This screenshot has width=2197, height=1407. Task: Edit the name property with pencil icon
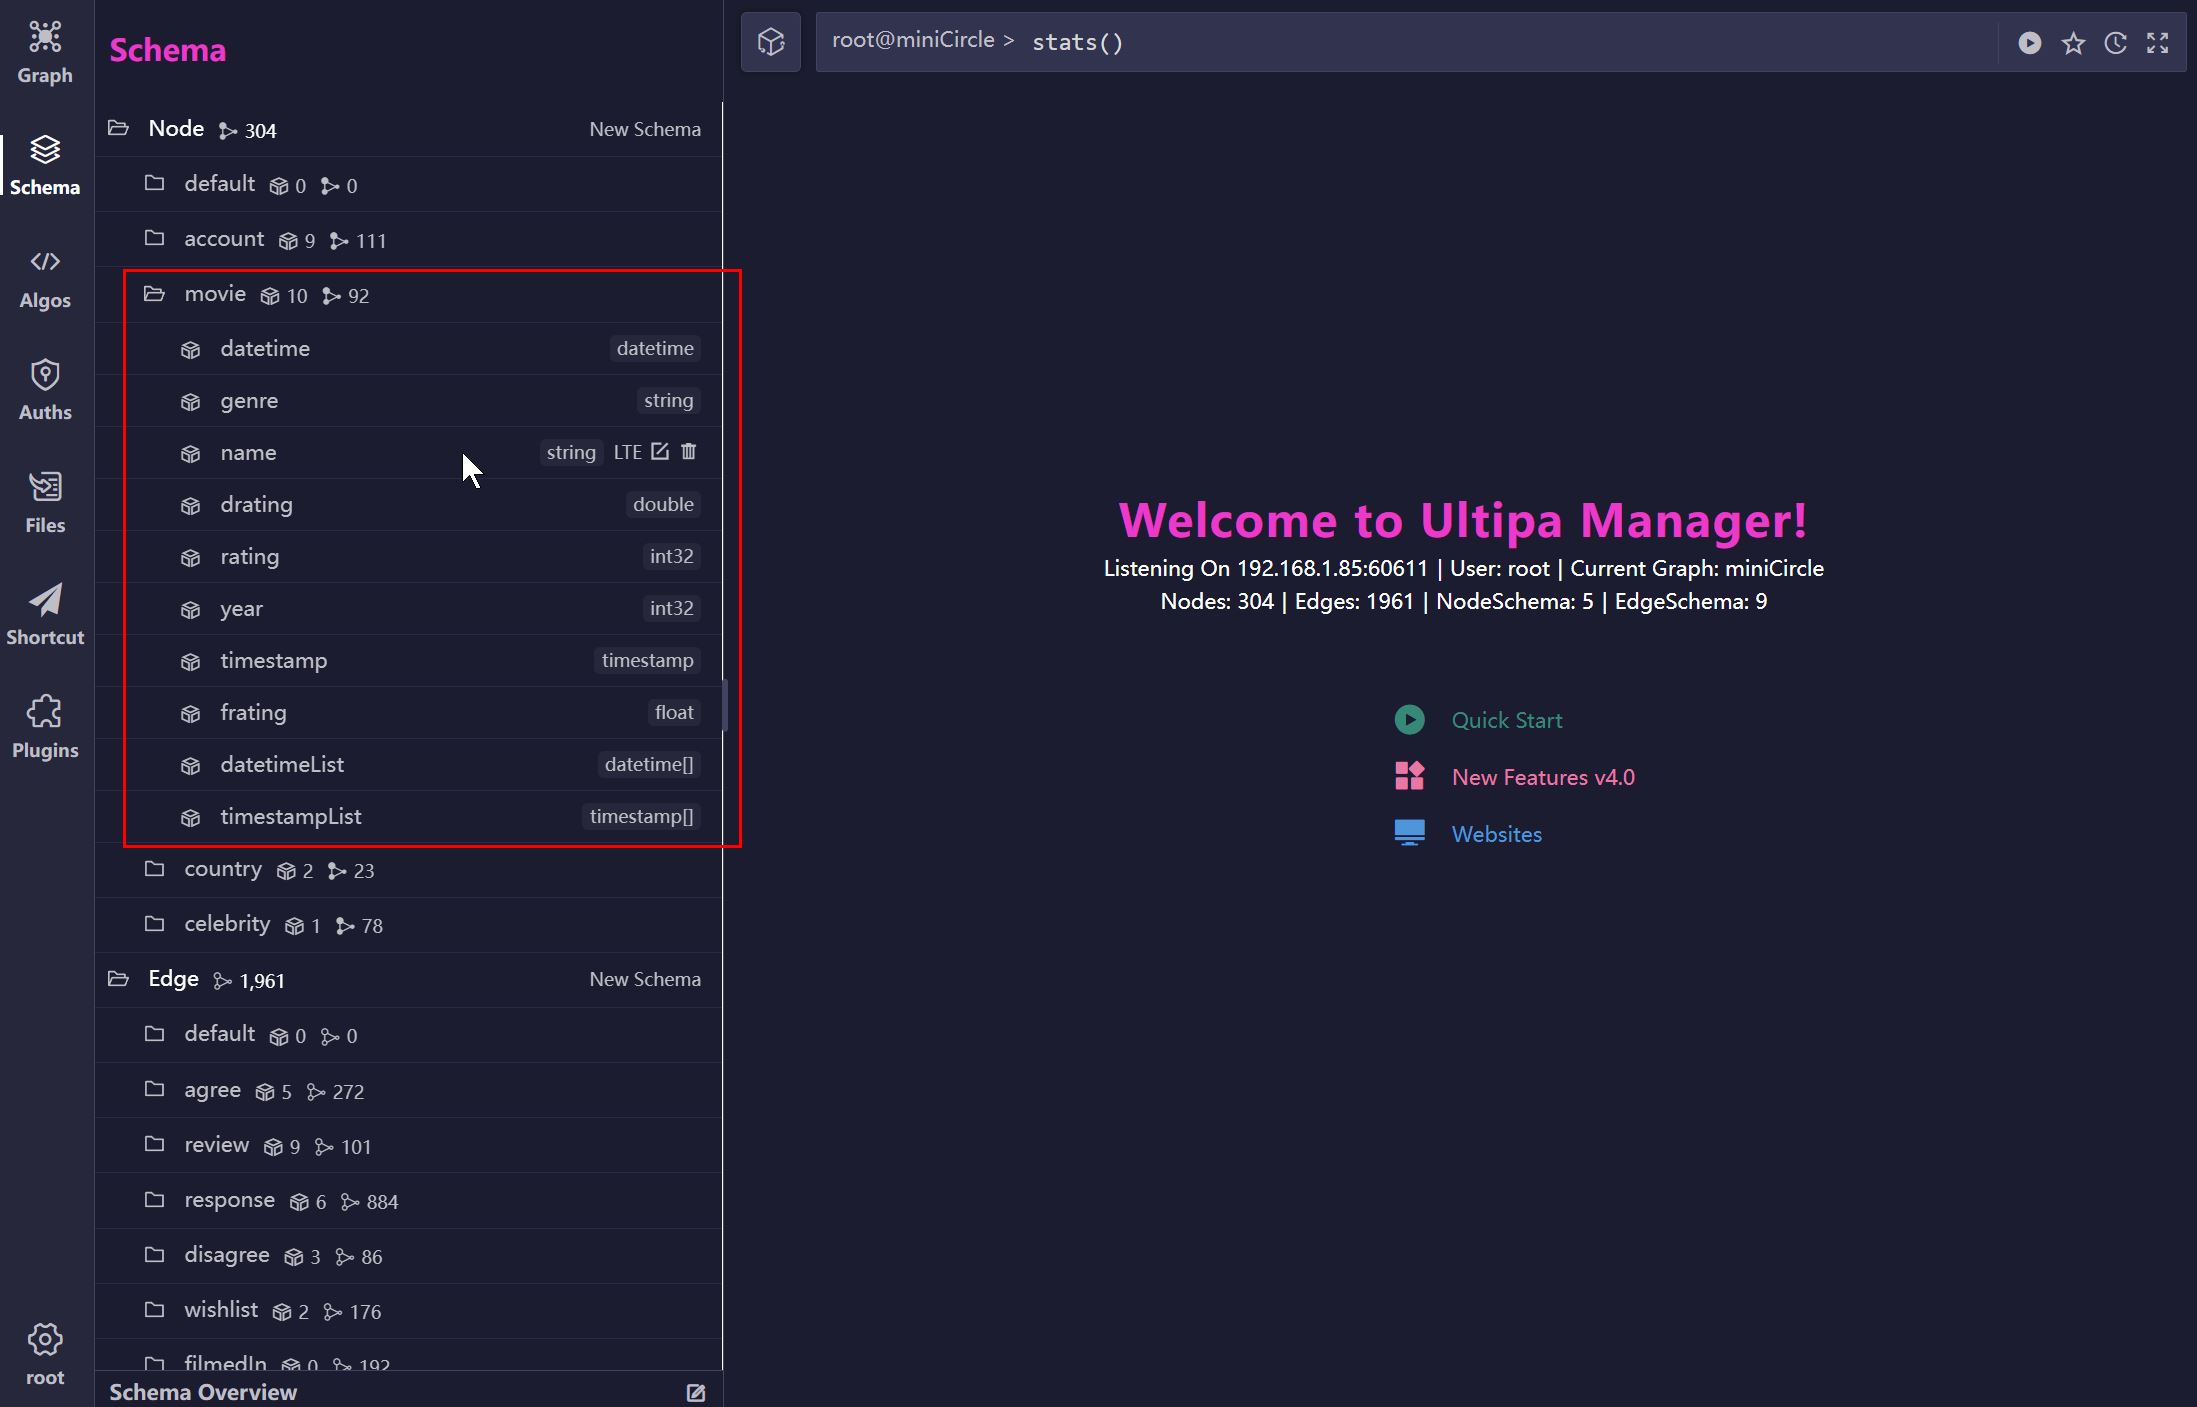pos(660,451)
